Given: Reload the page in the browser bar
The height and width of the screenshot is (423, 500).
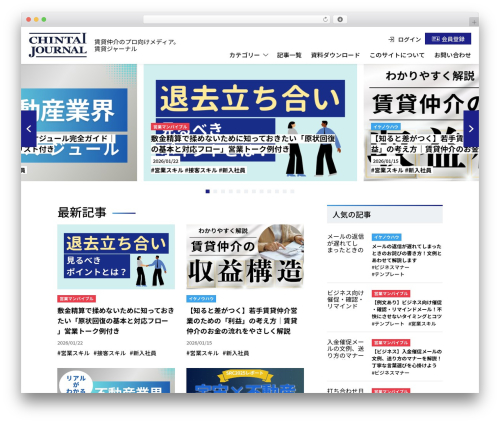Looking at the screenshot, I should 325,19.
